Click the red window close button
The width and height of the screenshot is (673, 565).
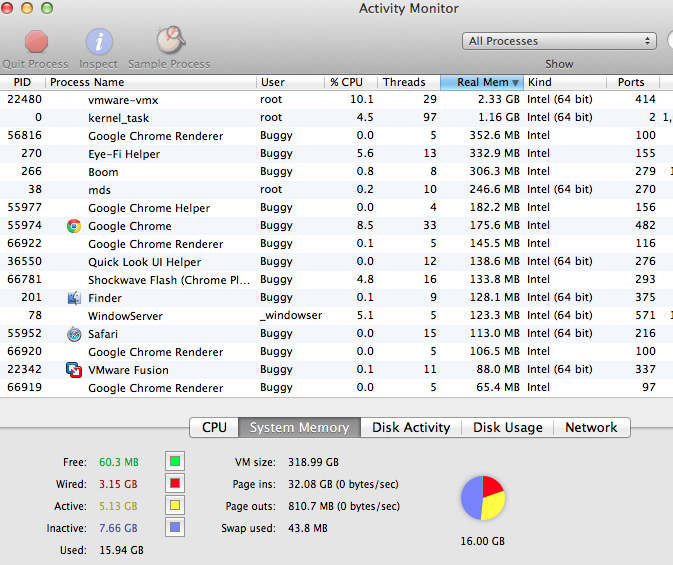click(x=6, y=8)
